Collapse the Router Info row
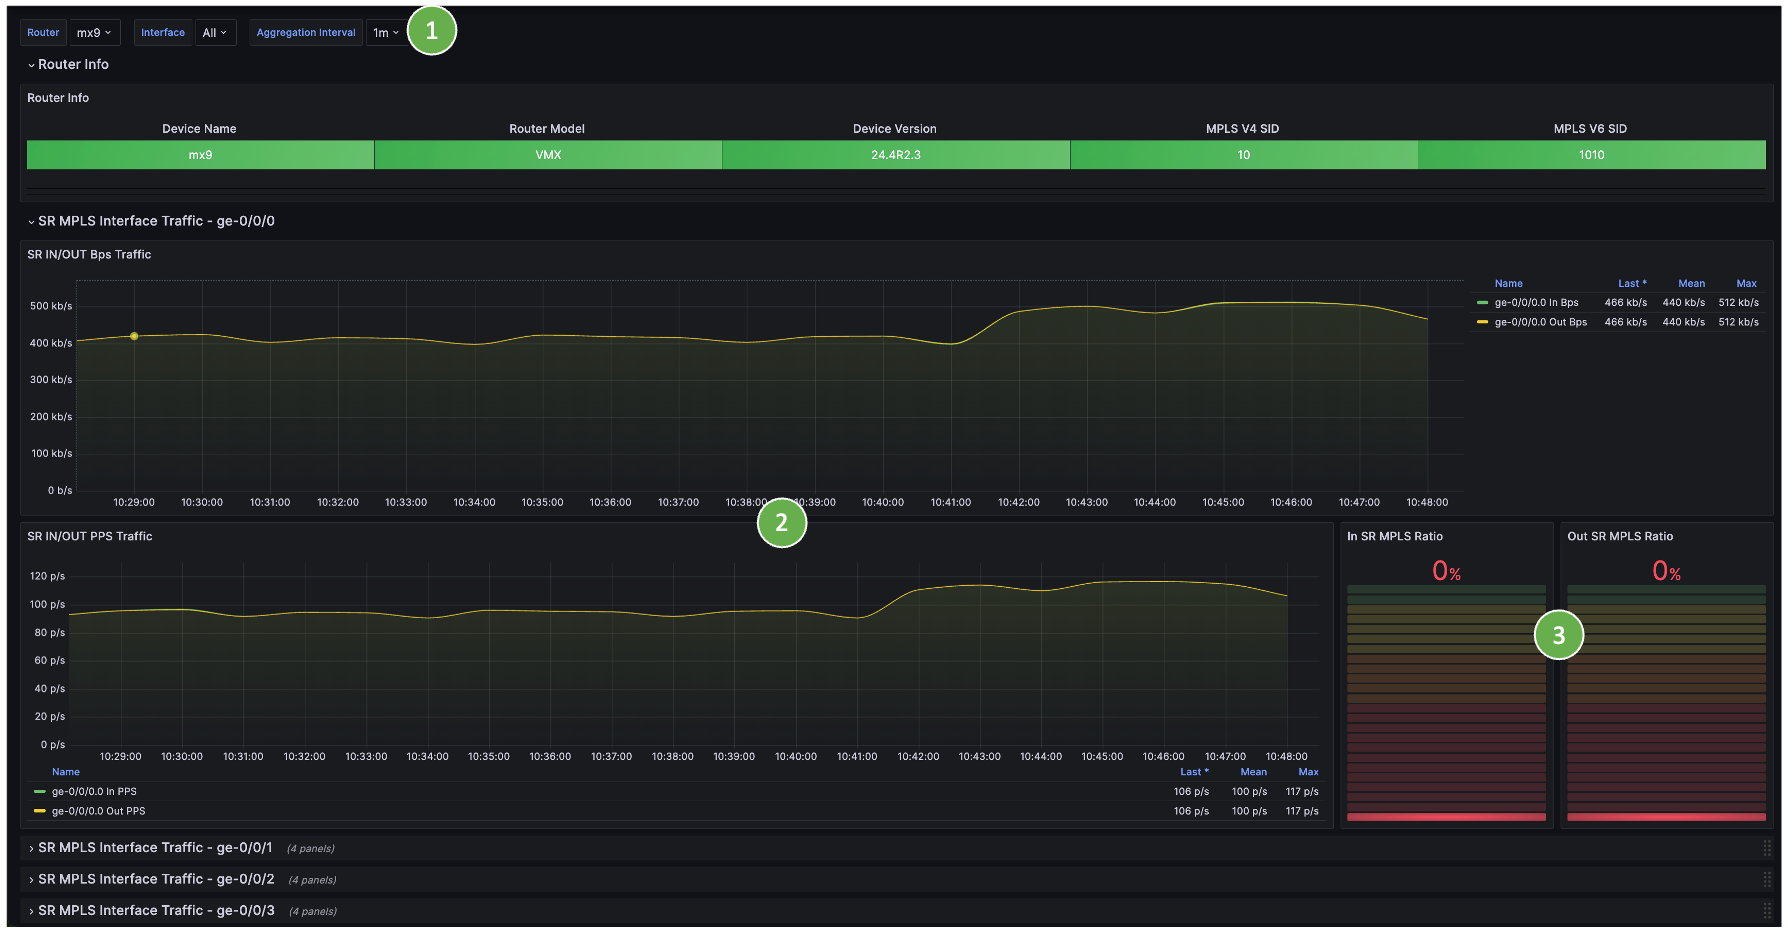Image resolution: width=1789 pixels, height=935 pixels. (x=72, y=64)
